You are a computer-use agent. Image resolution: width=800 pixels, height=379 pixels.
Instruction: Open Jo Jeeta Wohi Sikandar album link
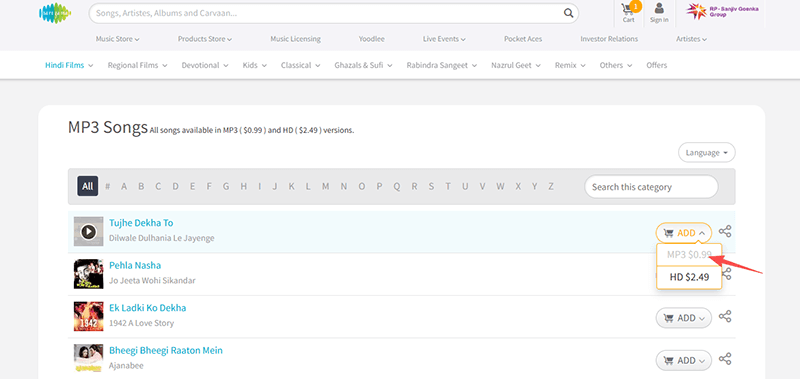152,281
